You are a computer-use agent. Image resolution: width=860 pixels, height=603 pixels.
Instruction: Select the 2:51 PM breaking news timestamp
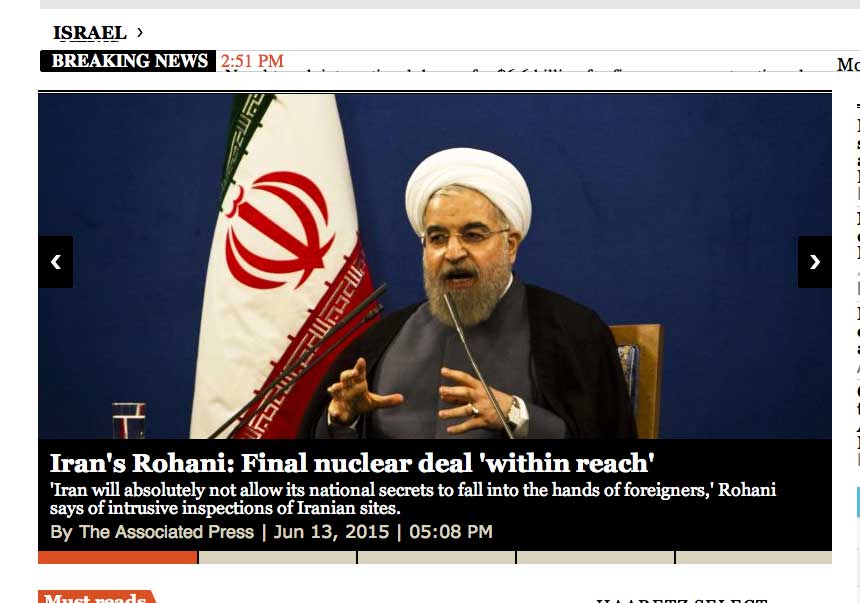[252, 60]
